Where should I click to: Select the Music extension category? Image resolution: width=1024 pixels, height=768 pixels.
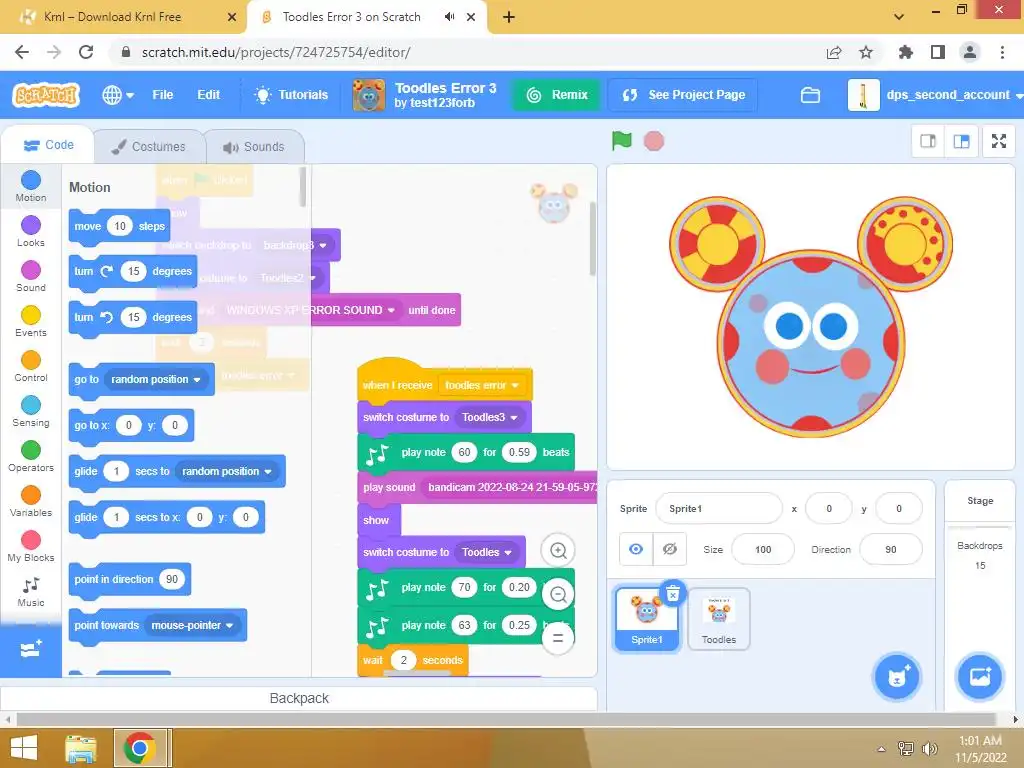[x=31, y=592]
